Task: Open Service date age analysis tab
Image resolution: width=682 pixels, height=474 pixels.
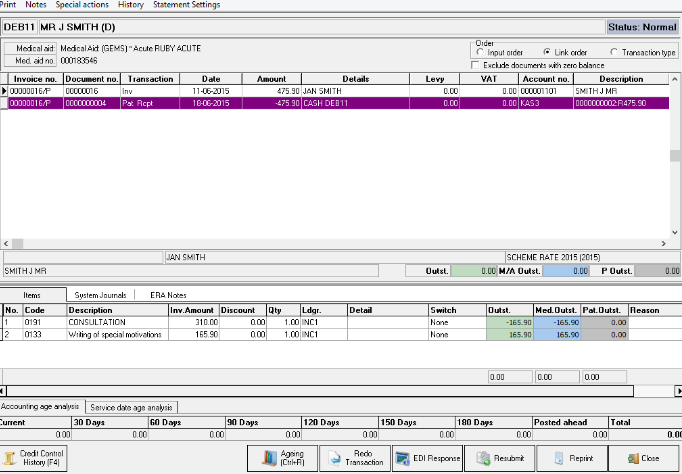Action: (131, 407)
